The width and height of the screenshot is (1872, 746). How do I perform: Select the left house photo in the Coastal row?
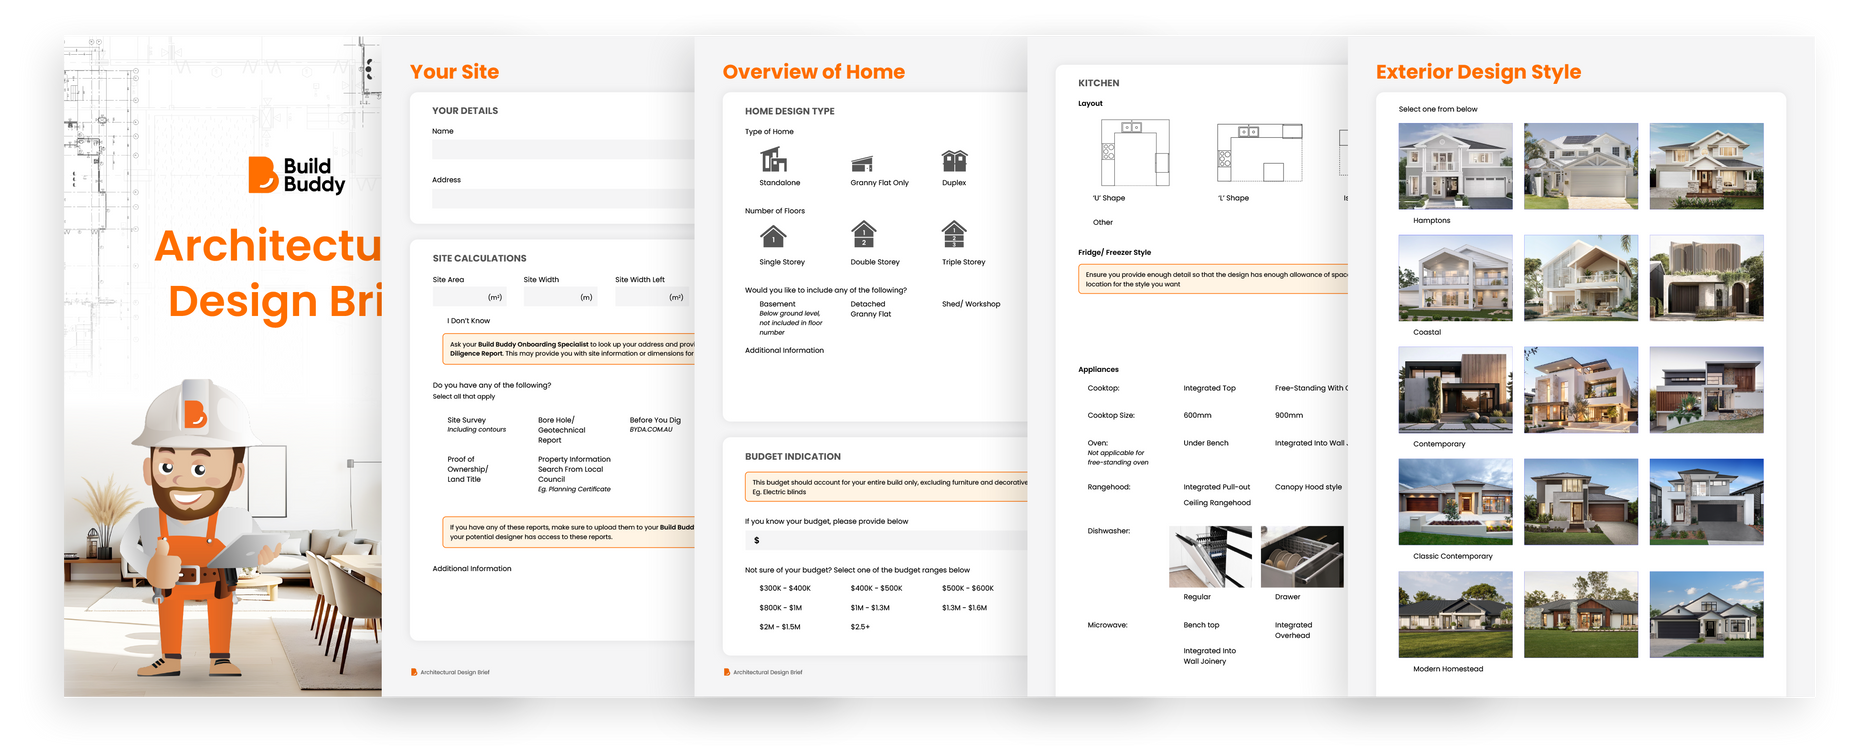1455,278
